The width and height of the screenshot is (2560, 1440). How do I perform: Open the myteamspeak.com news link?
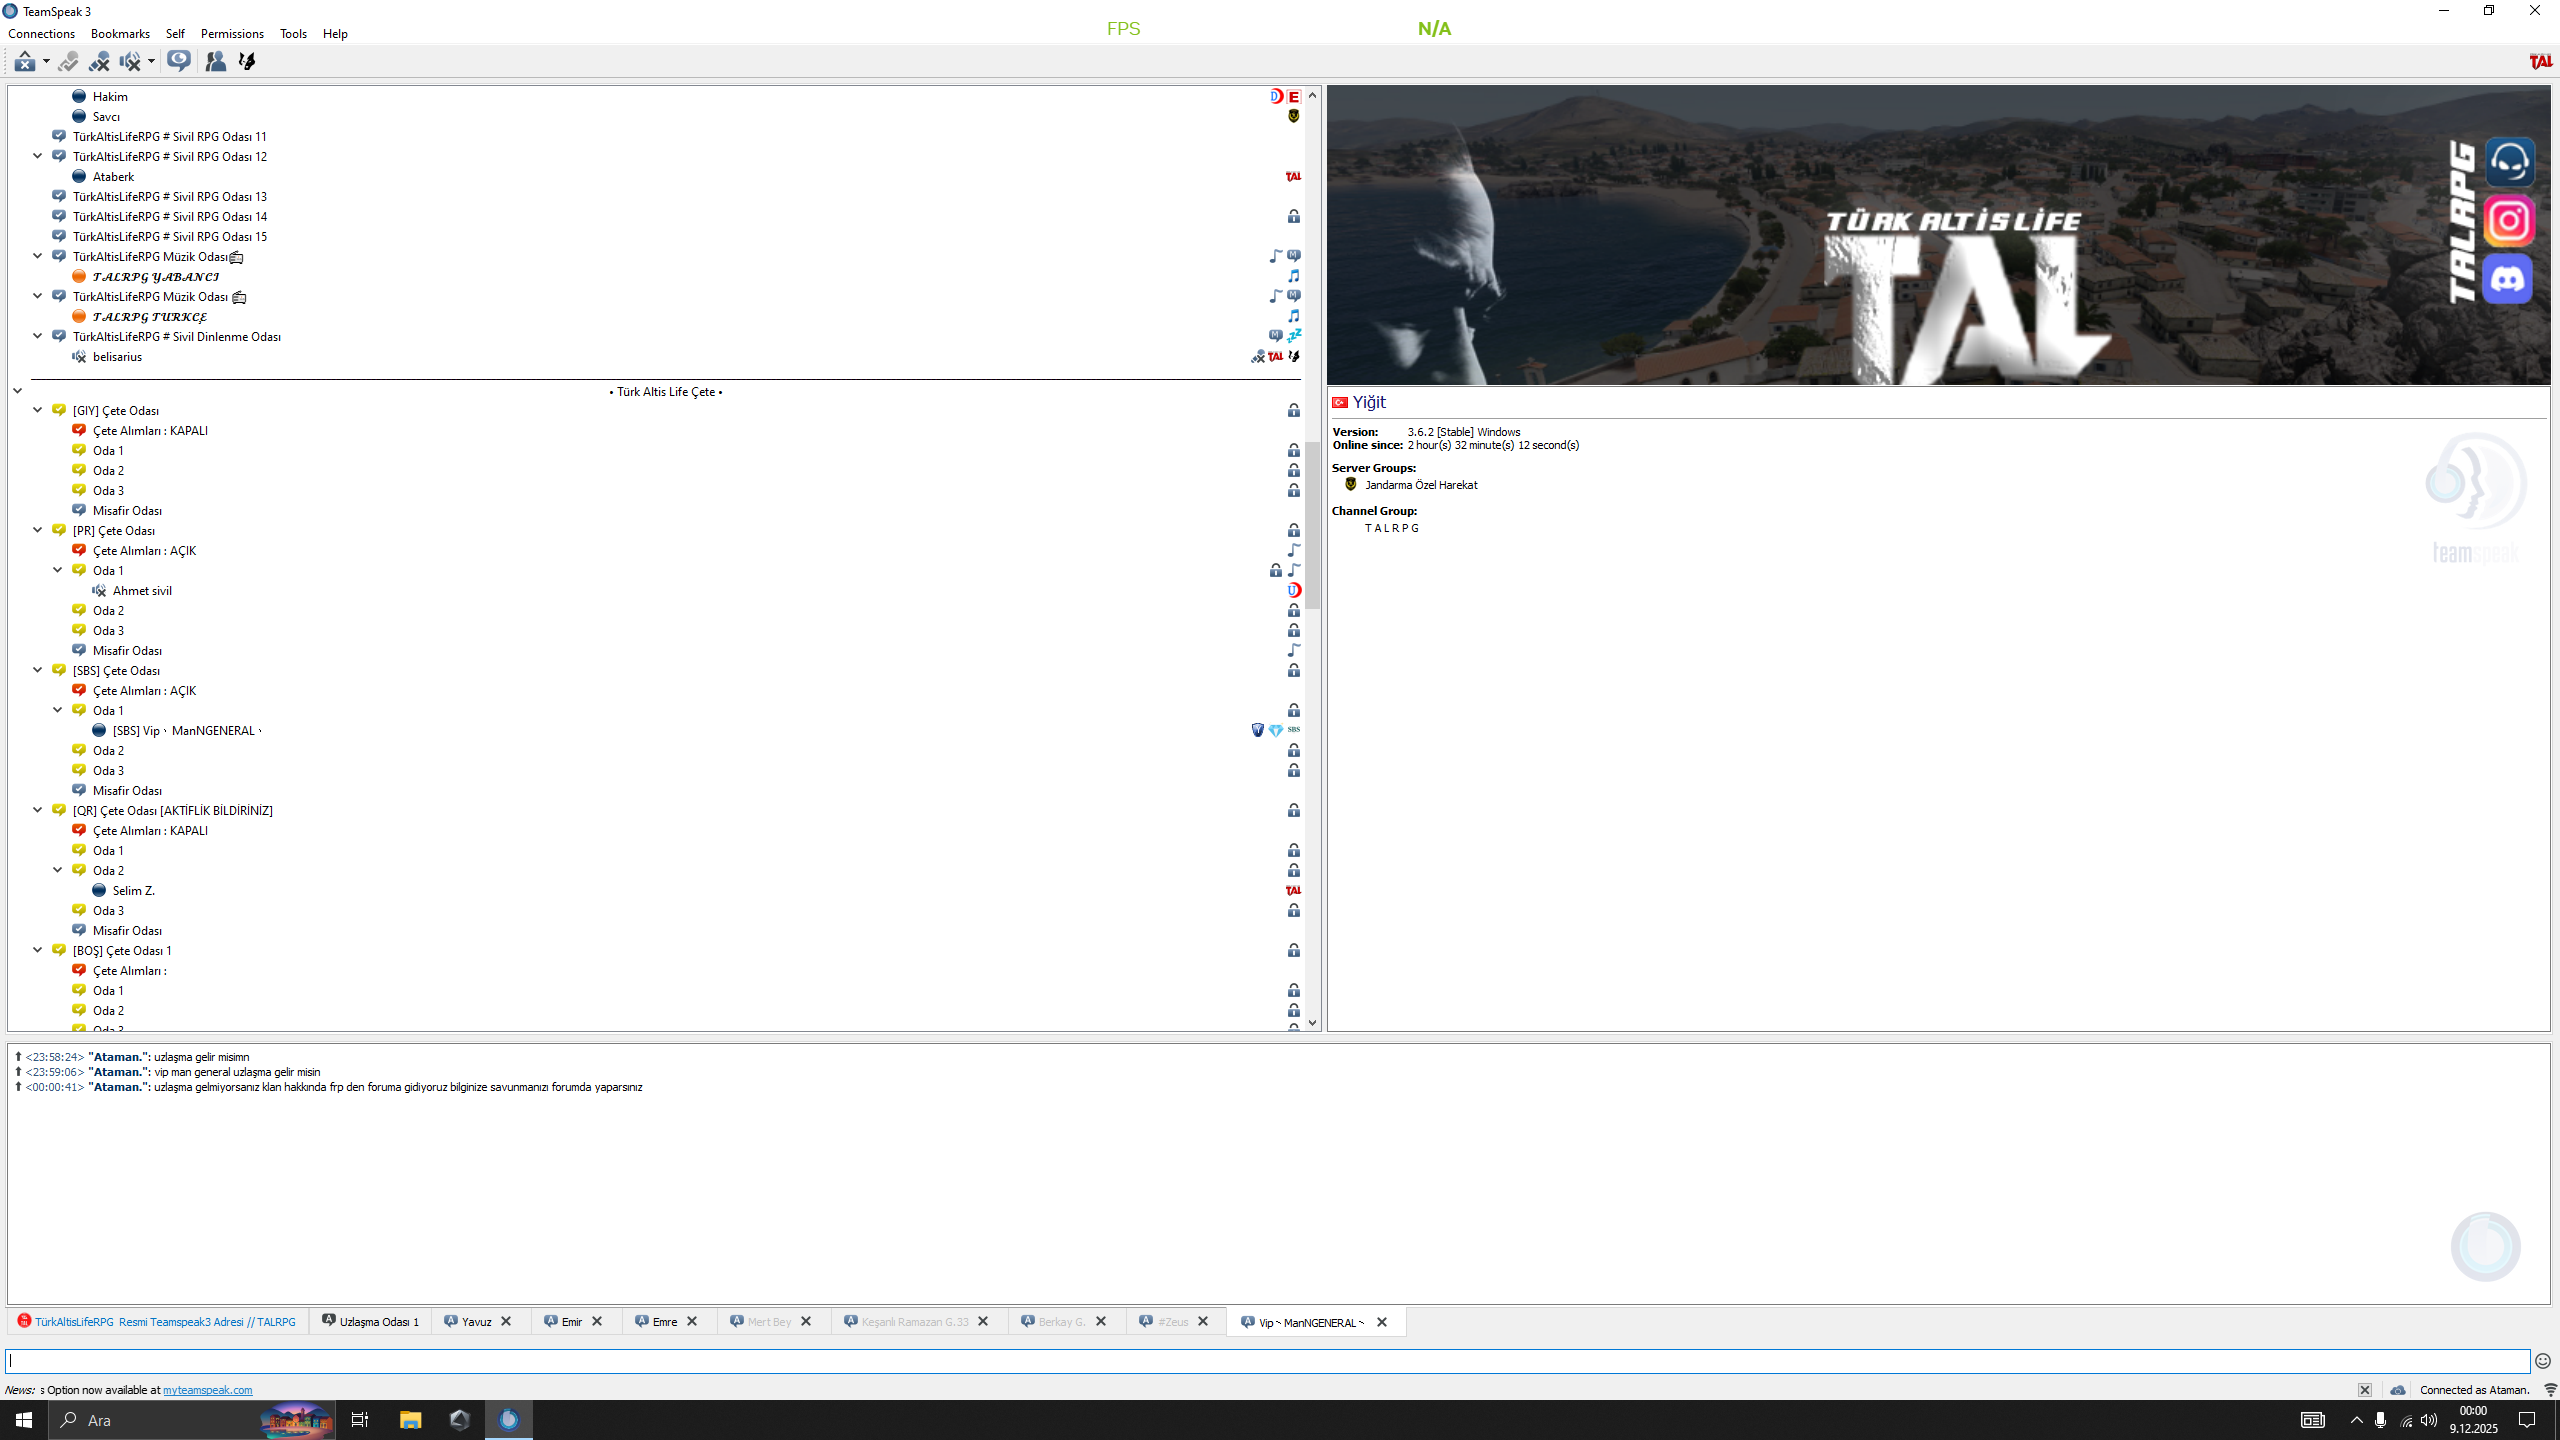click(x=207, y=1390)
